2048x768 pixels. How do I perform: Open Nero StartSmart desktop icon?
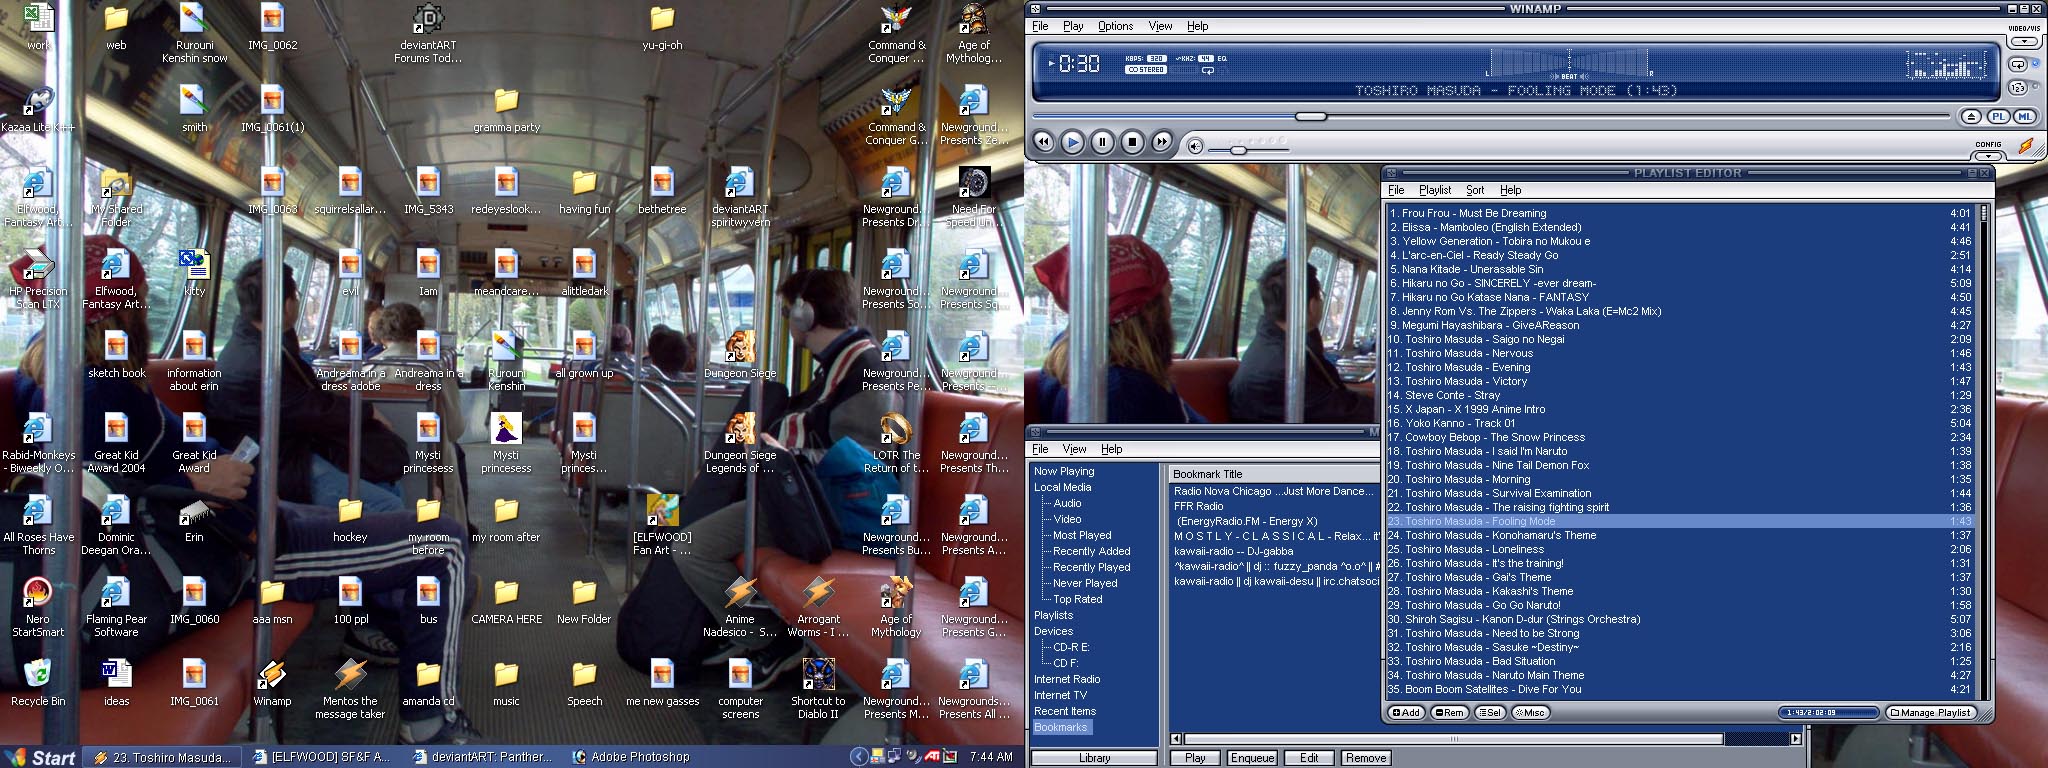pos(38,608)
